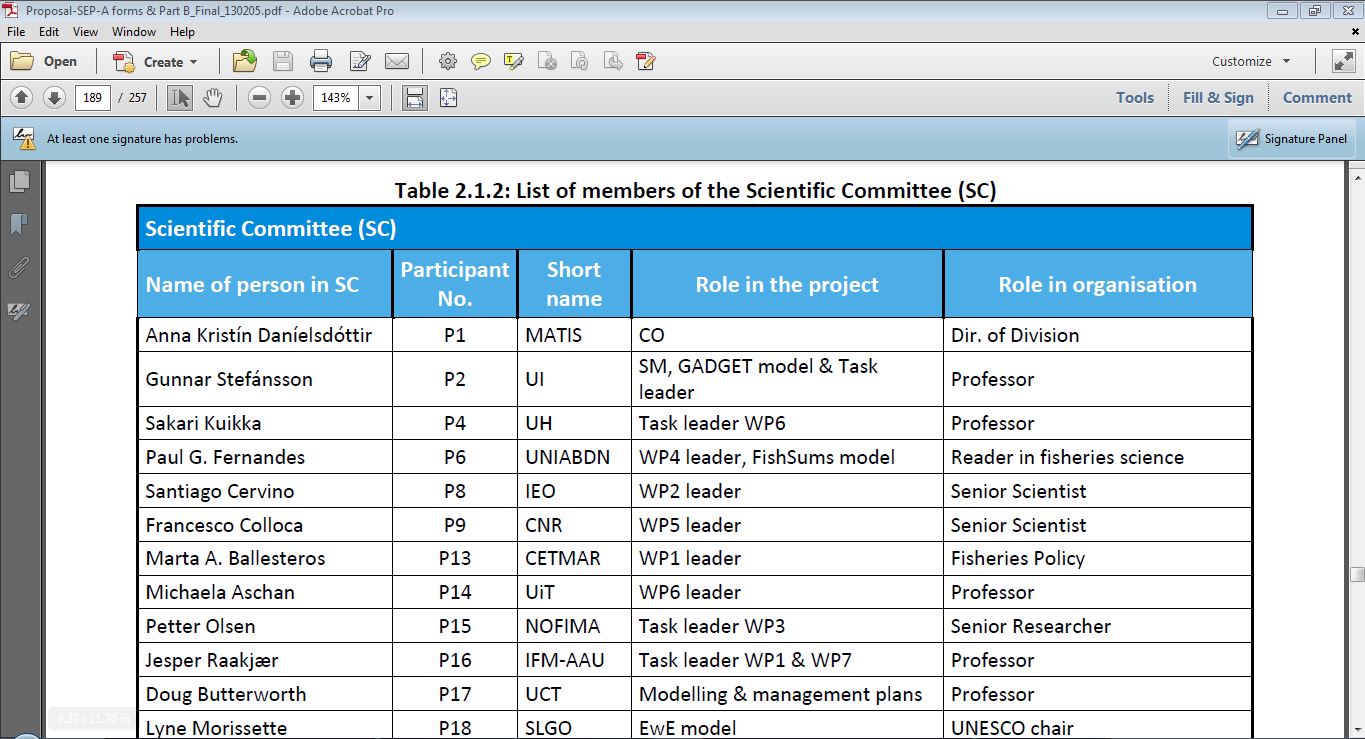Open the Attachments paperclip panel

coord(19,267)
